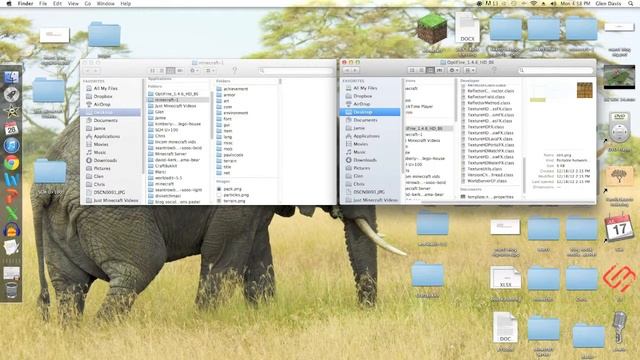The height and width of the screenshot is (360, 640).
Task: Select Desktop in OptiFine window sidebar
Action: 370,112
